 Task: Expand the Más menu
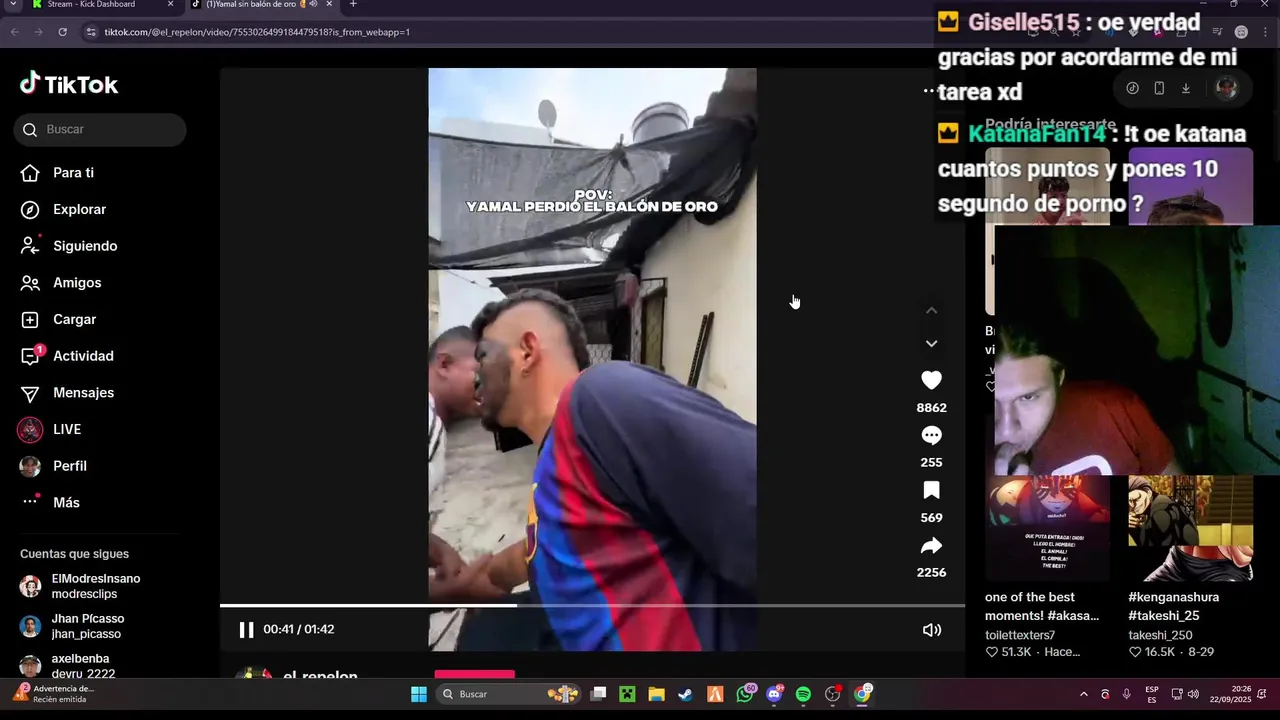tap(51, 502)
